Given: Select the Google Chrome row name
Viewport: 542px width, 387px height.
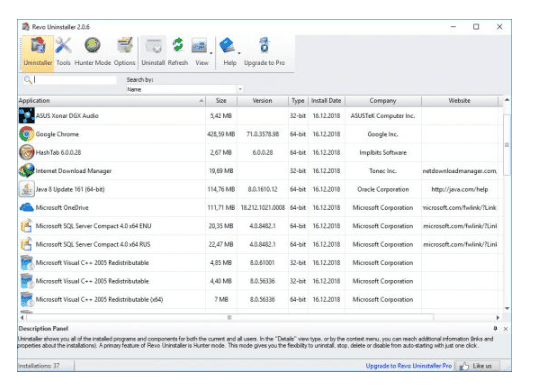Looking at the screenshot, I should pyautogui.click(x=57, y=134).
